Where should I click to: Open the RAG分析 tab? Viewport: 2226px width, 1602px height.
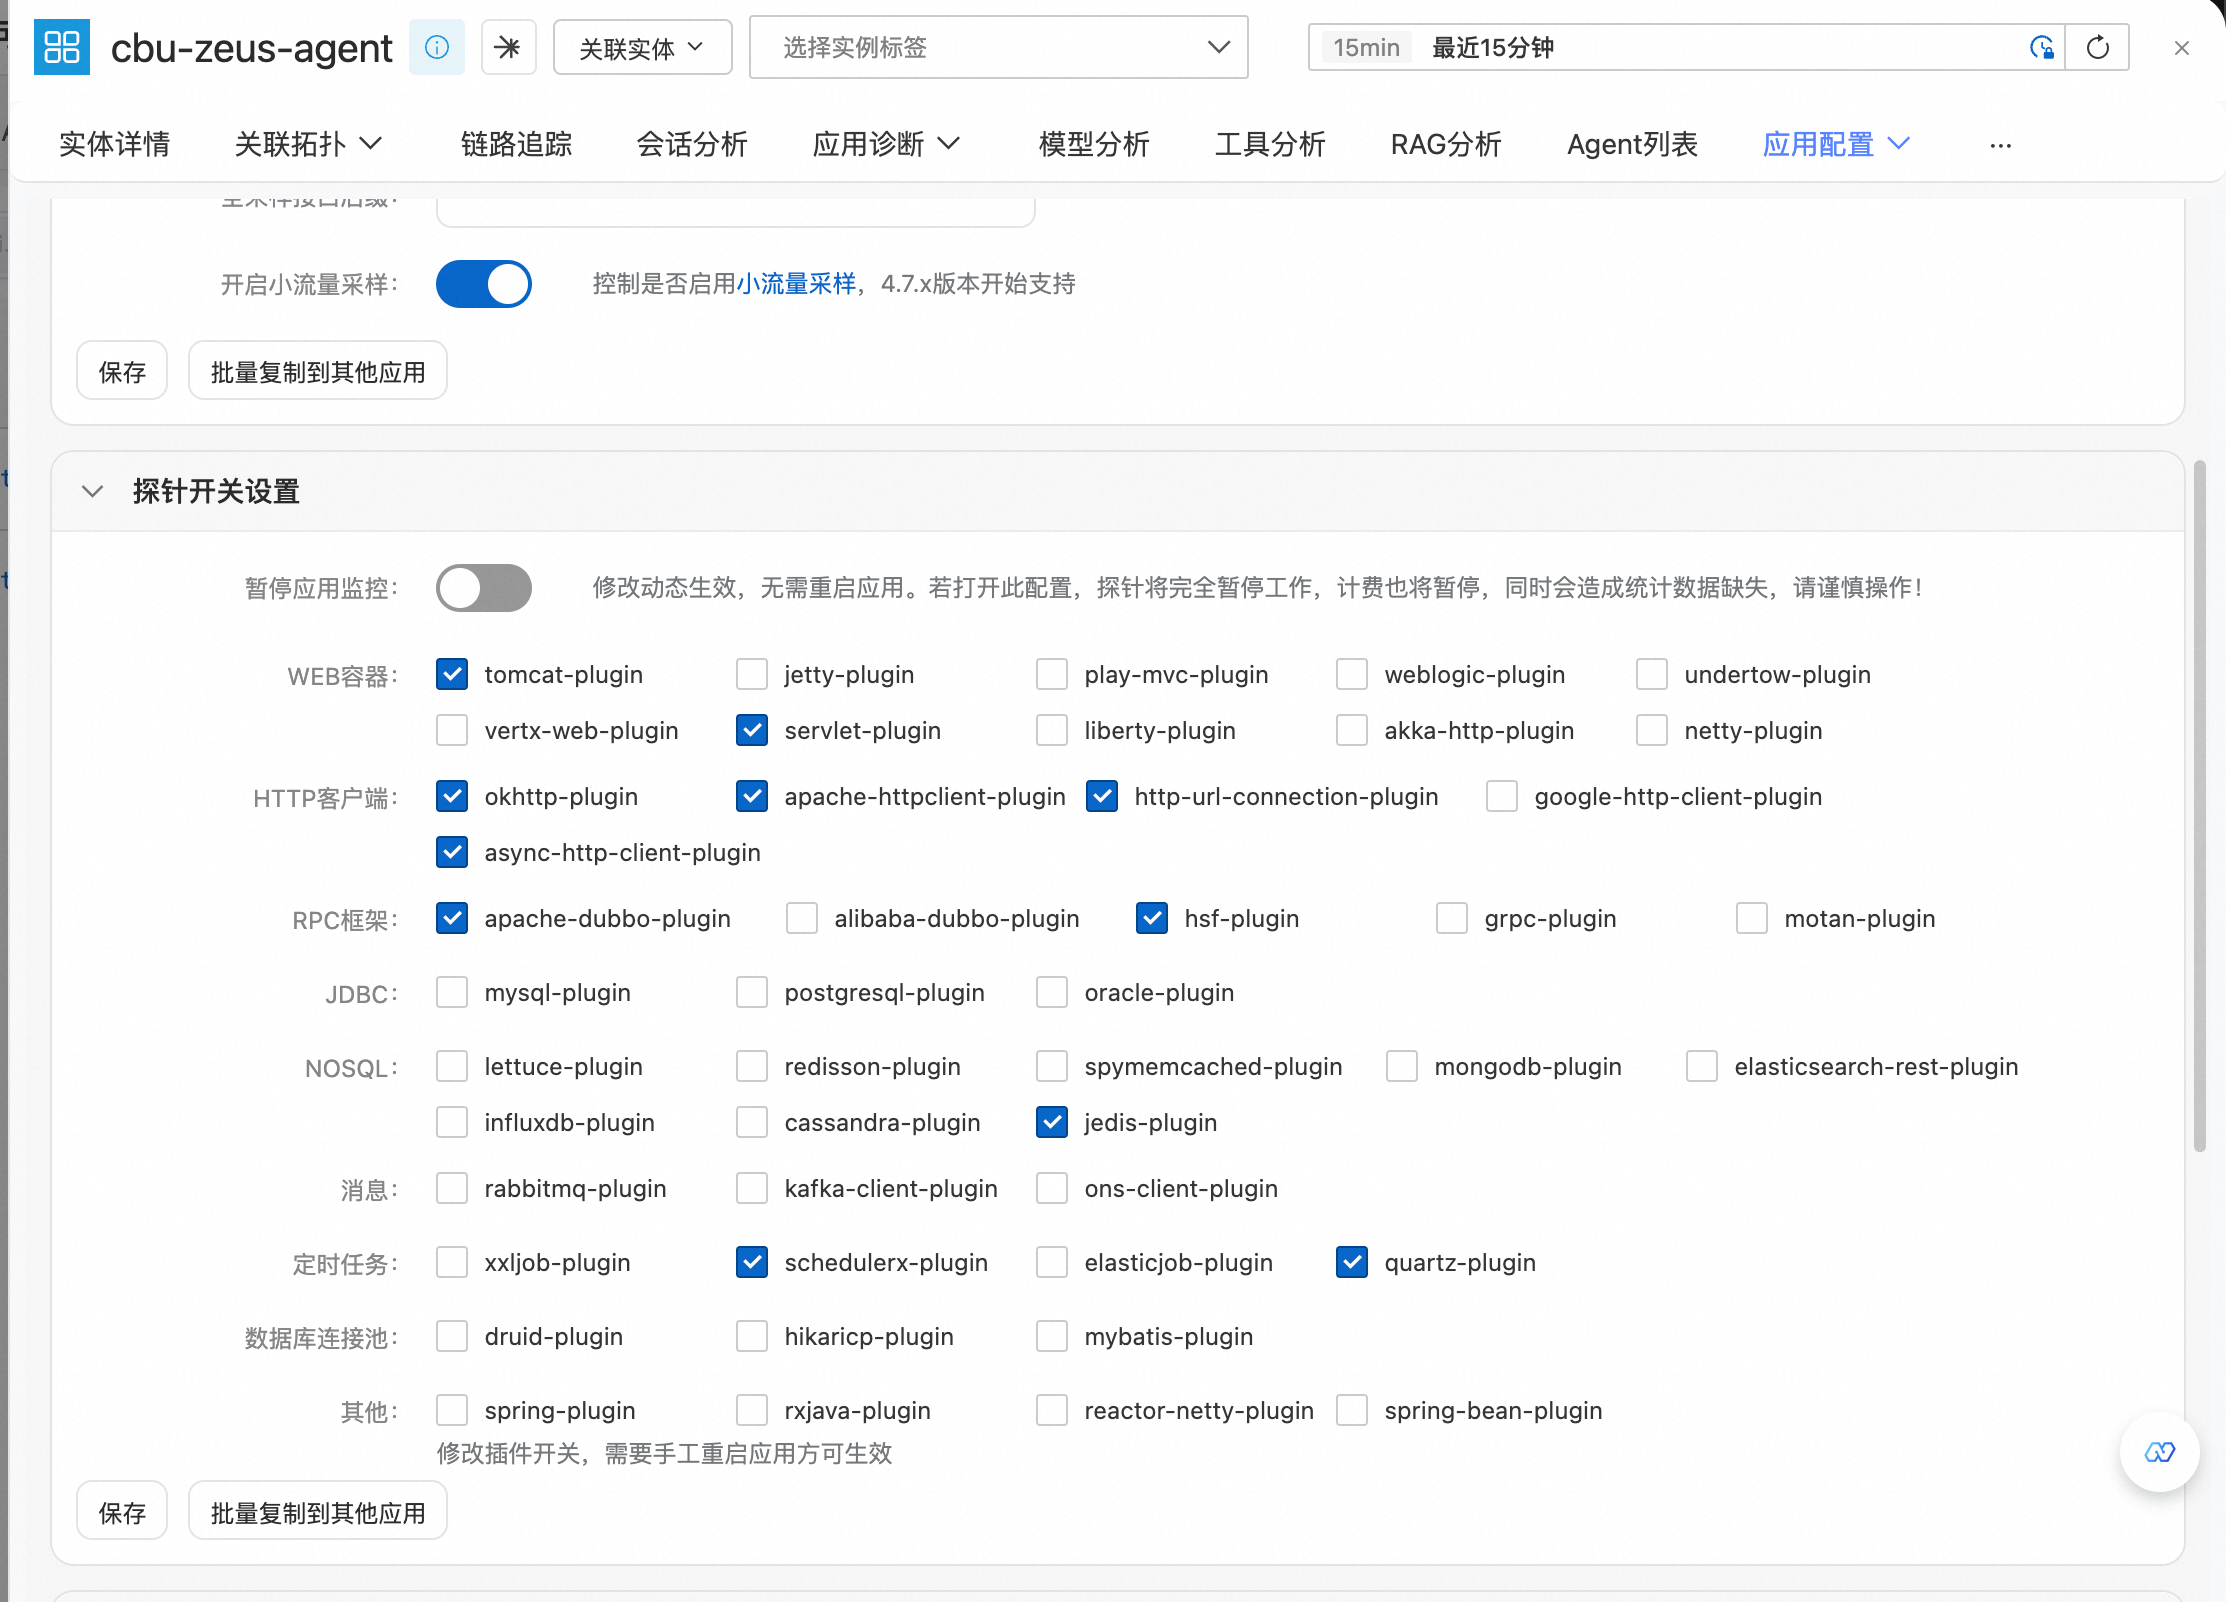click(x=1446, y=145)
